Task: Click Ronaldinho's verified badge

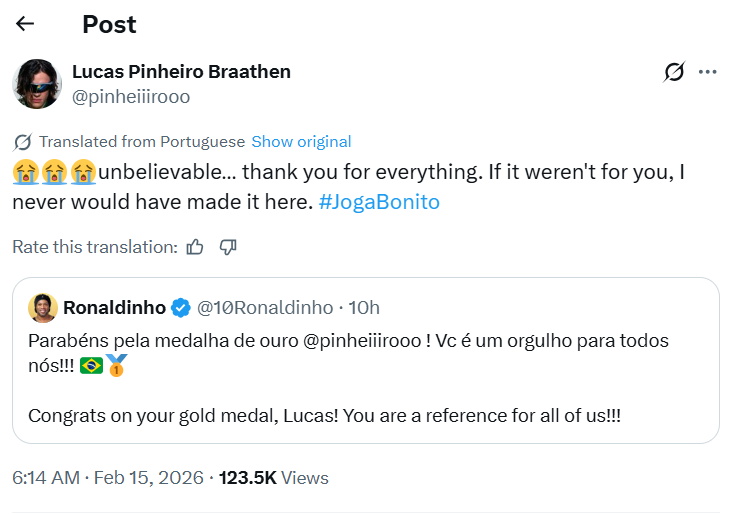Action: click(181, 307)
